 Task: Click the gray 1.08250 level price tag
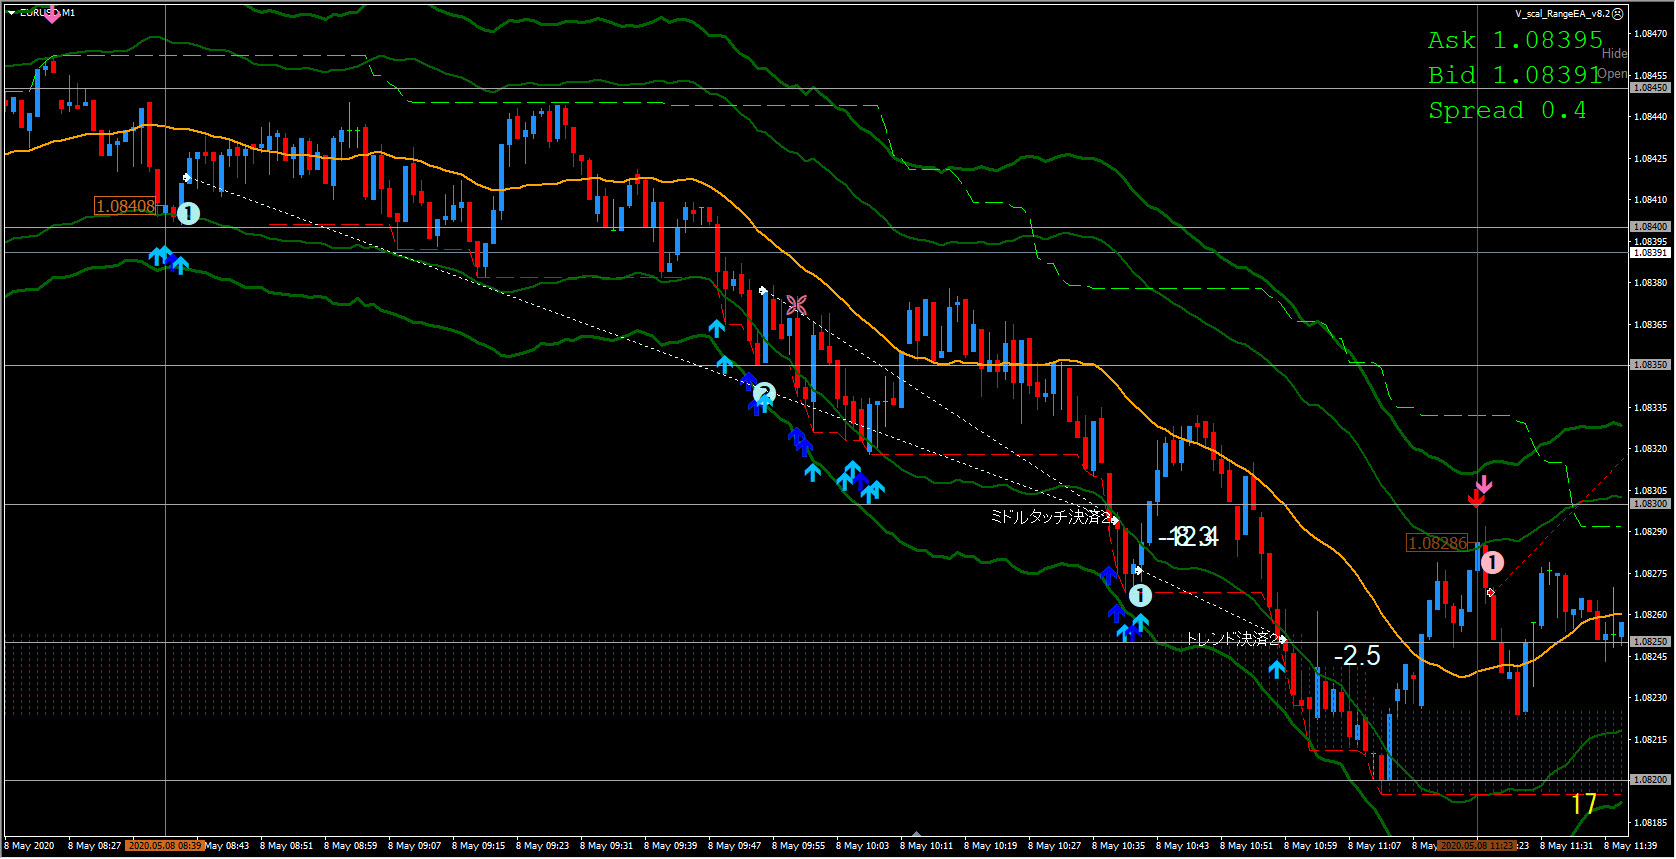pos(1650,642)
